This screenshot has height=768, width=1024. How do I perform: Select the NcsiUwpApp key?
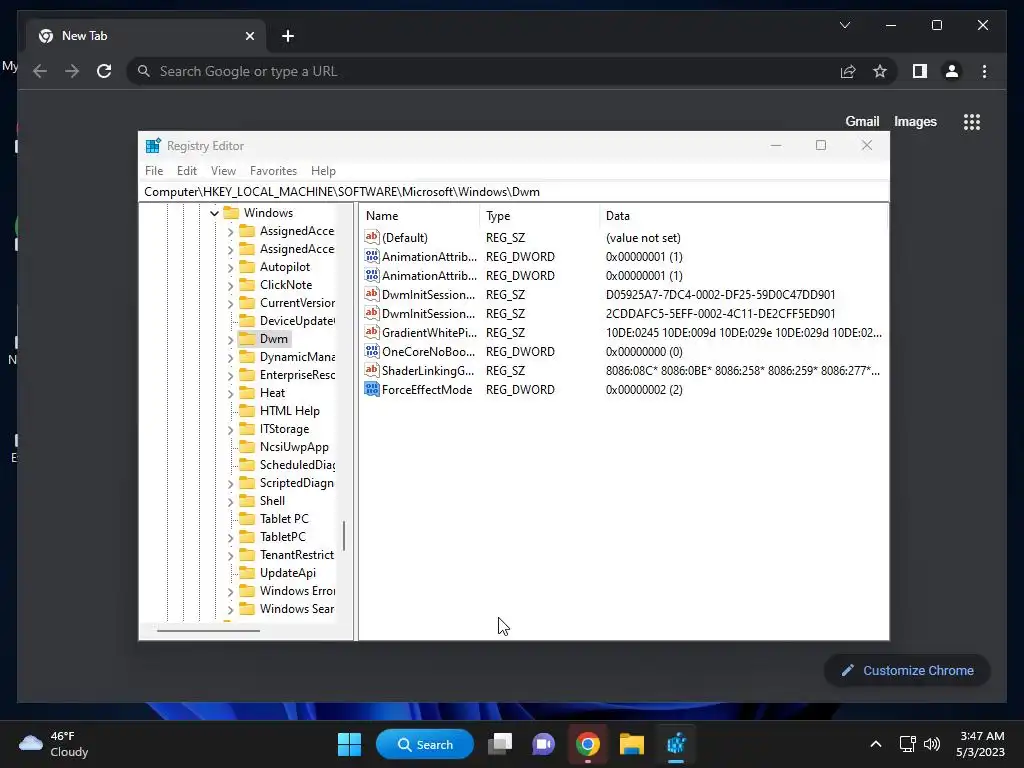click(x=294, y=447)
